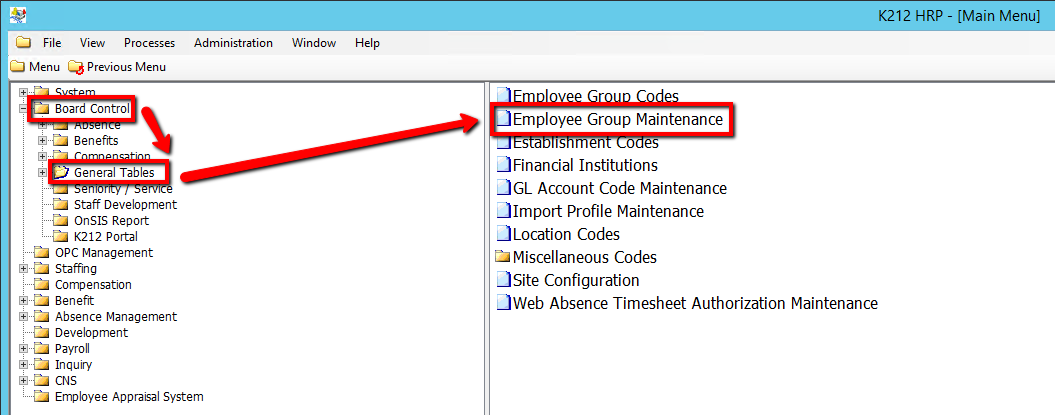Viewport: 1055px width, 415px height.
Task: Select the Site Configuration document icon
Action: 503,280
